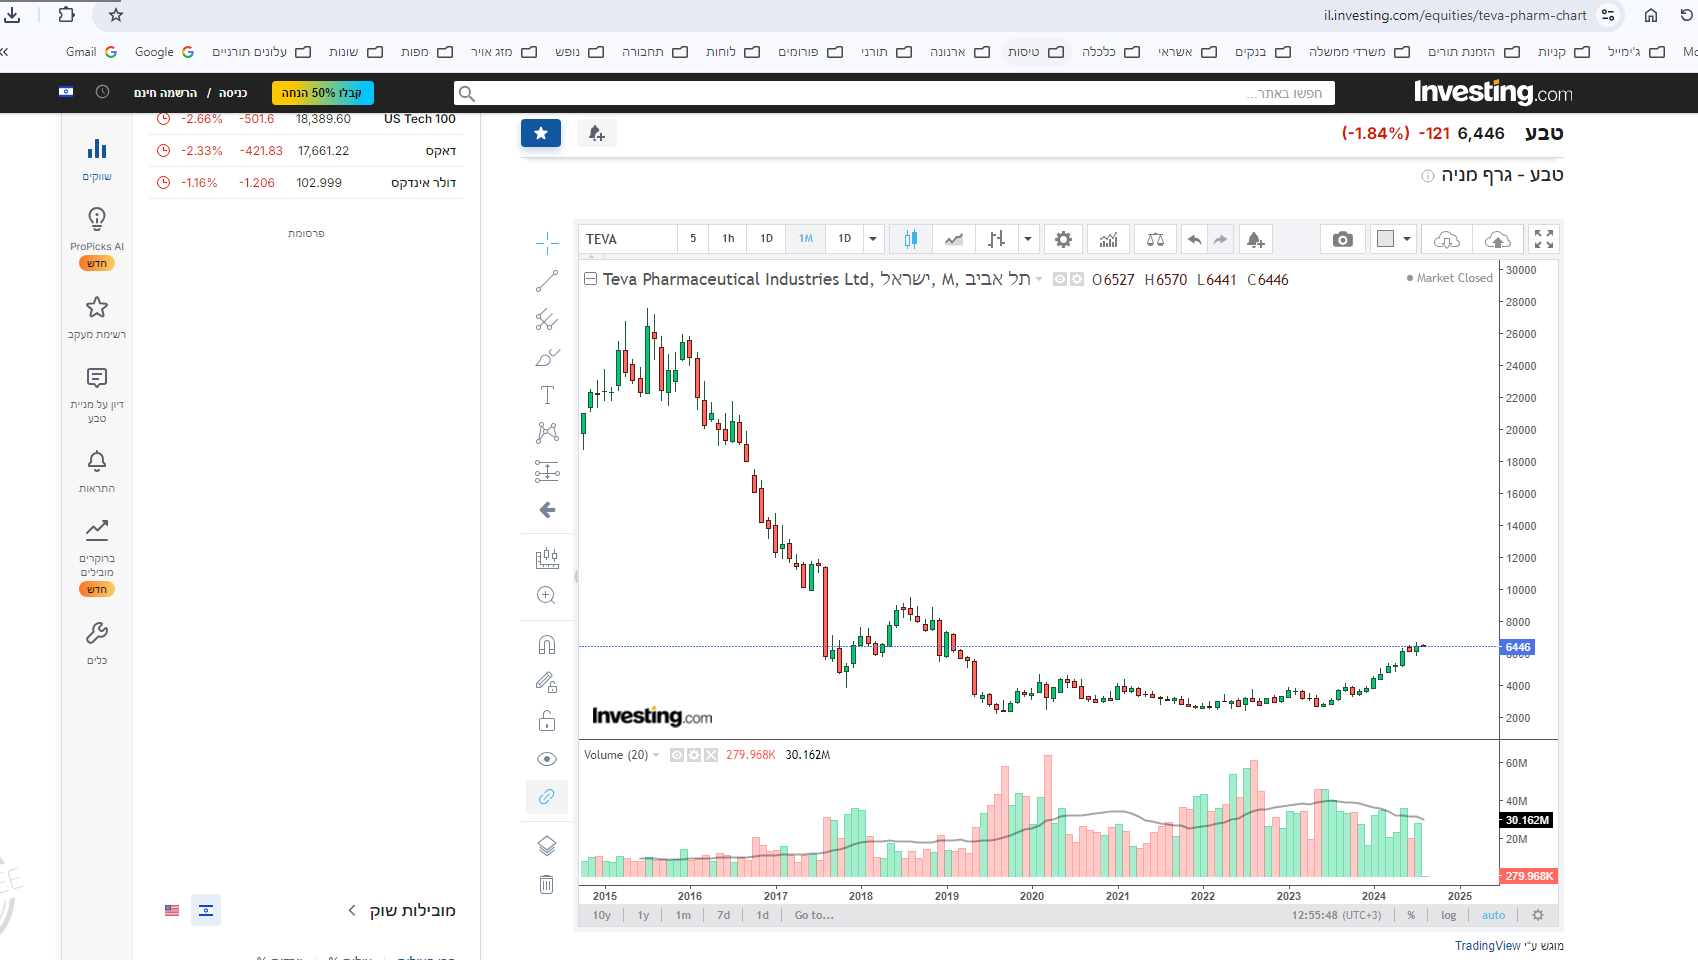
Task: Set chart range to 10y
Action: point(602,915)
